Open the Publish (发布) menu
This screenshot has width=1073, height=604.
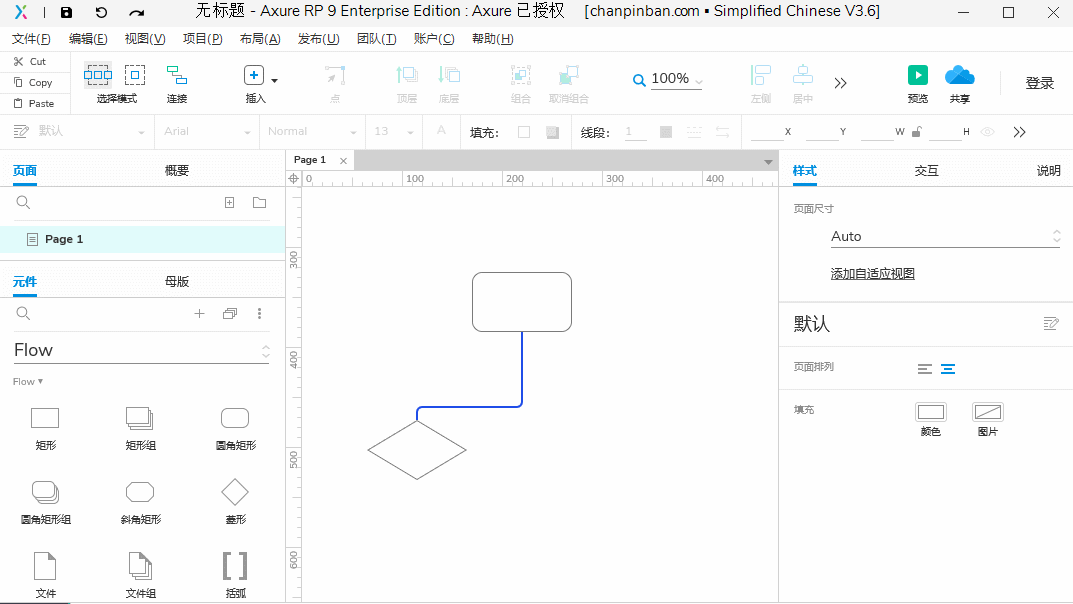318,39
